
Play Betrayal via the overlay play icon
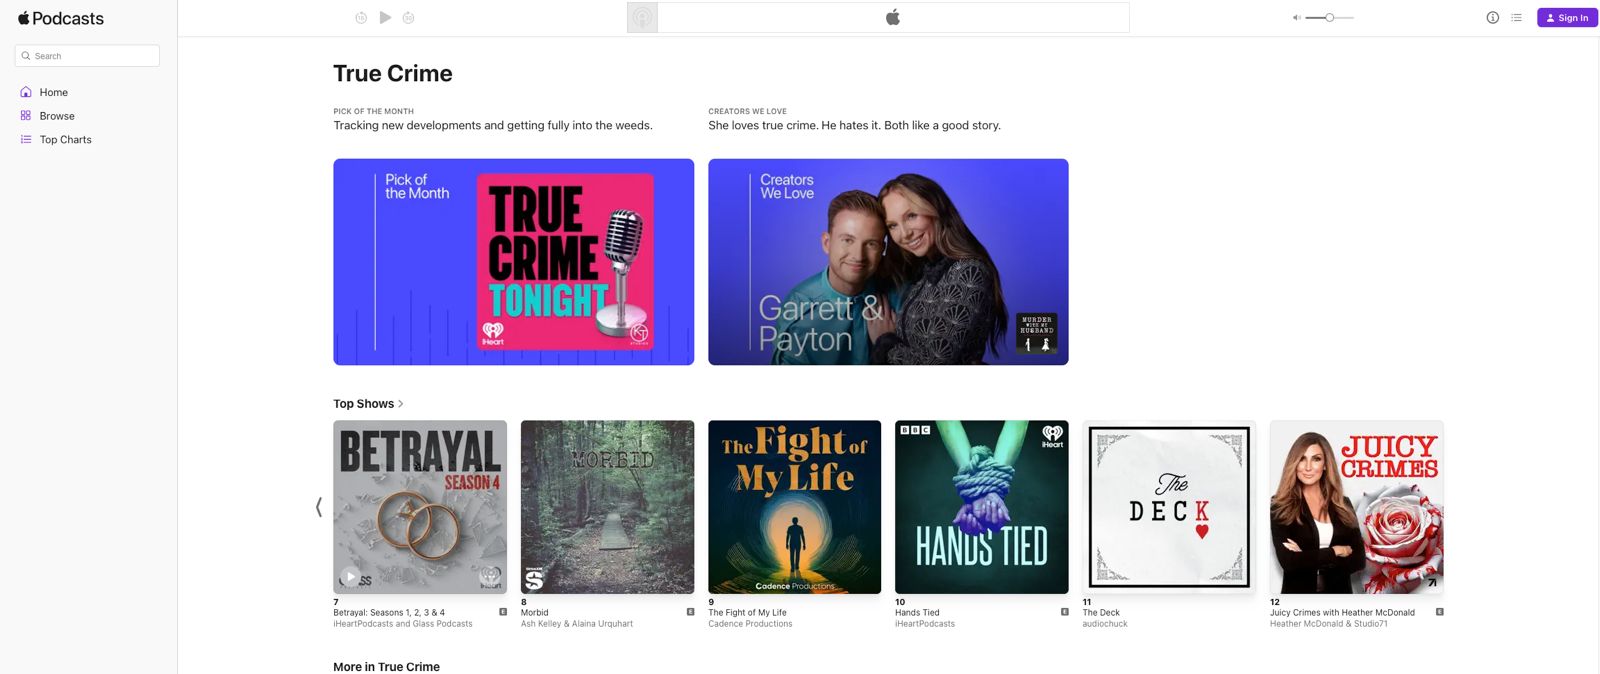(350, 576)
